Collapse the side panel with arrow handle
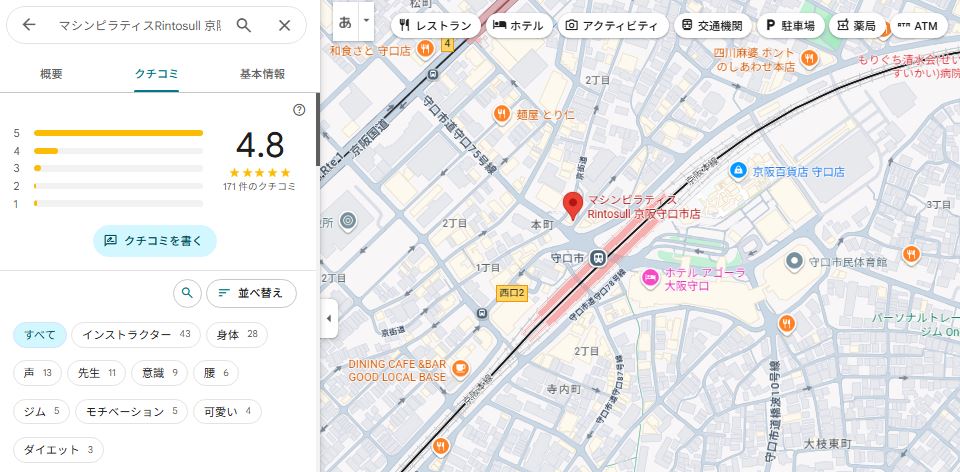960x472 pixels. [x=329, y=318]
